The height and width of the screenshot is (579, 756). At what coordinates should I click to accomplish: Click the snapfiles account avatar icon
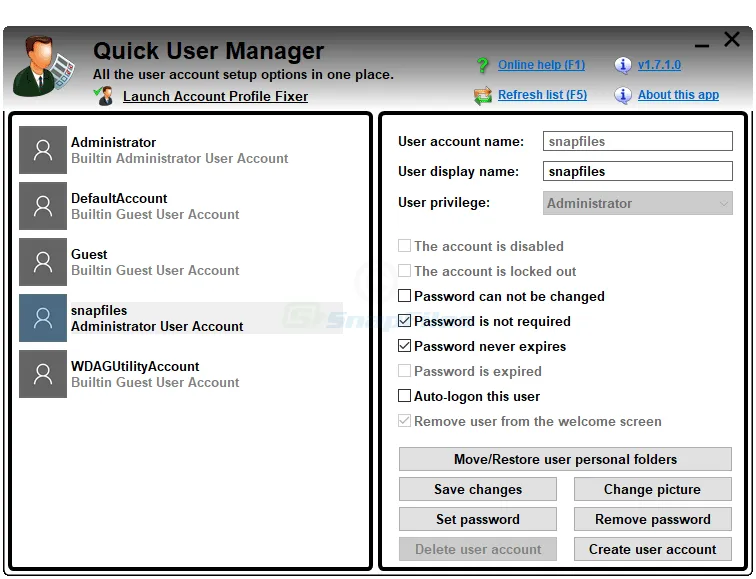pos(43,318)
